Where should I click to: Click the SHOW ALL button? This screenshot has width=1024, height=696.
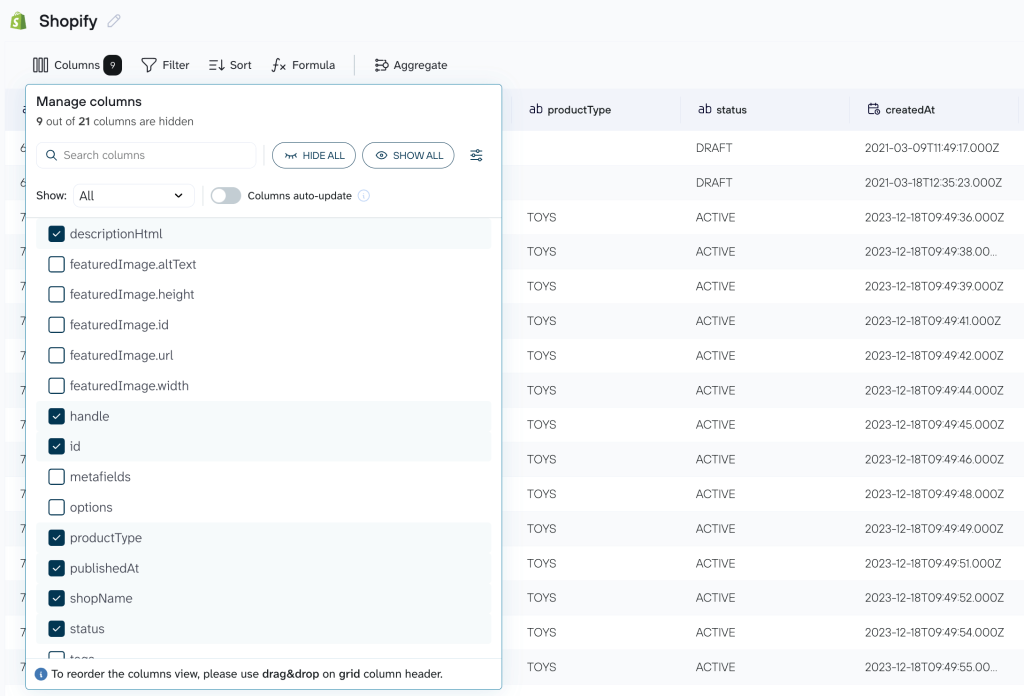pos(408,155)
